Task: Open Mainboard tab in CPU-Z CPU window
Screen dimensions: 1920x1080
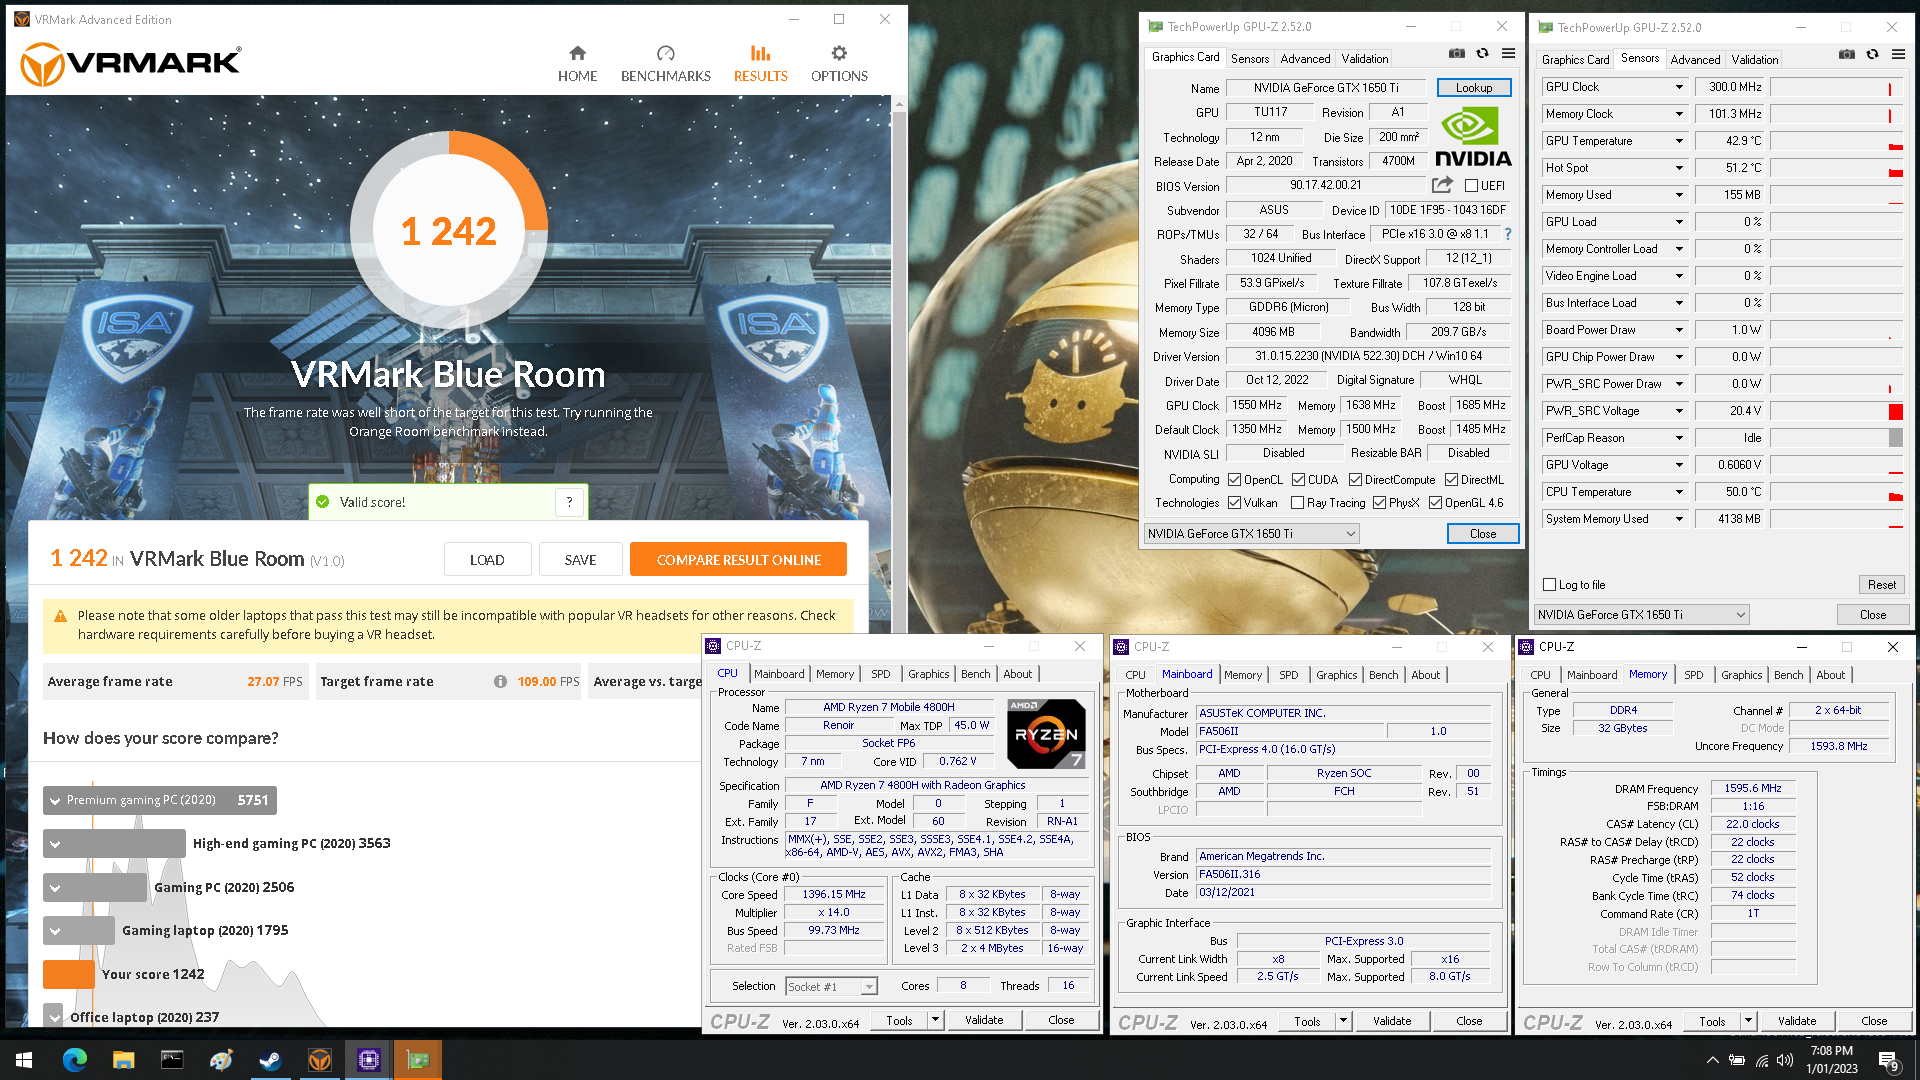Action: 779,674
